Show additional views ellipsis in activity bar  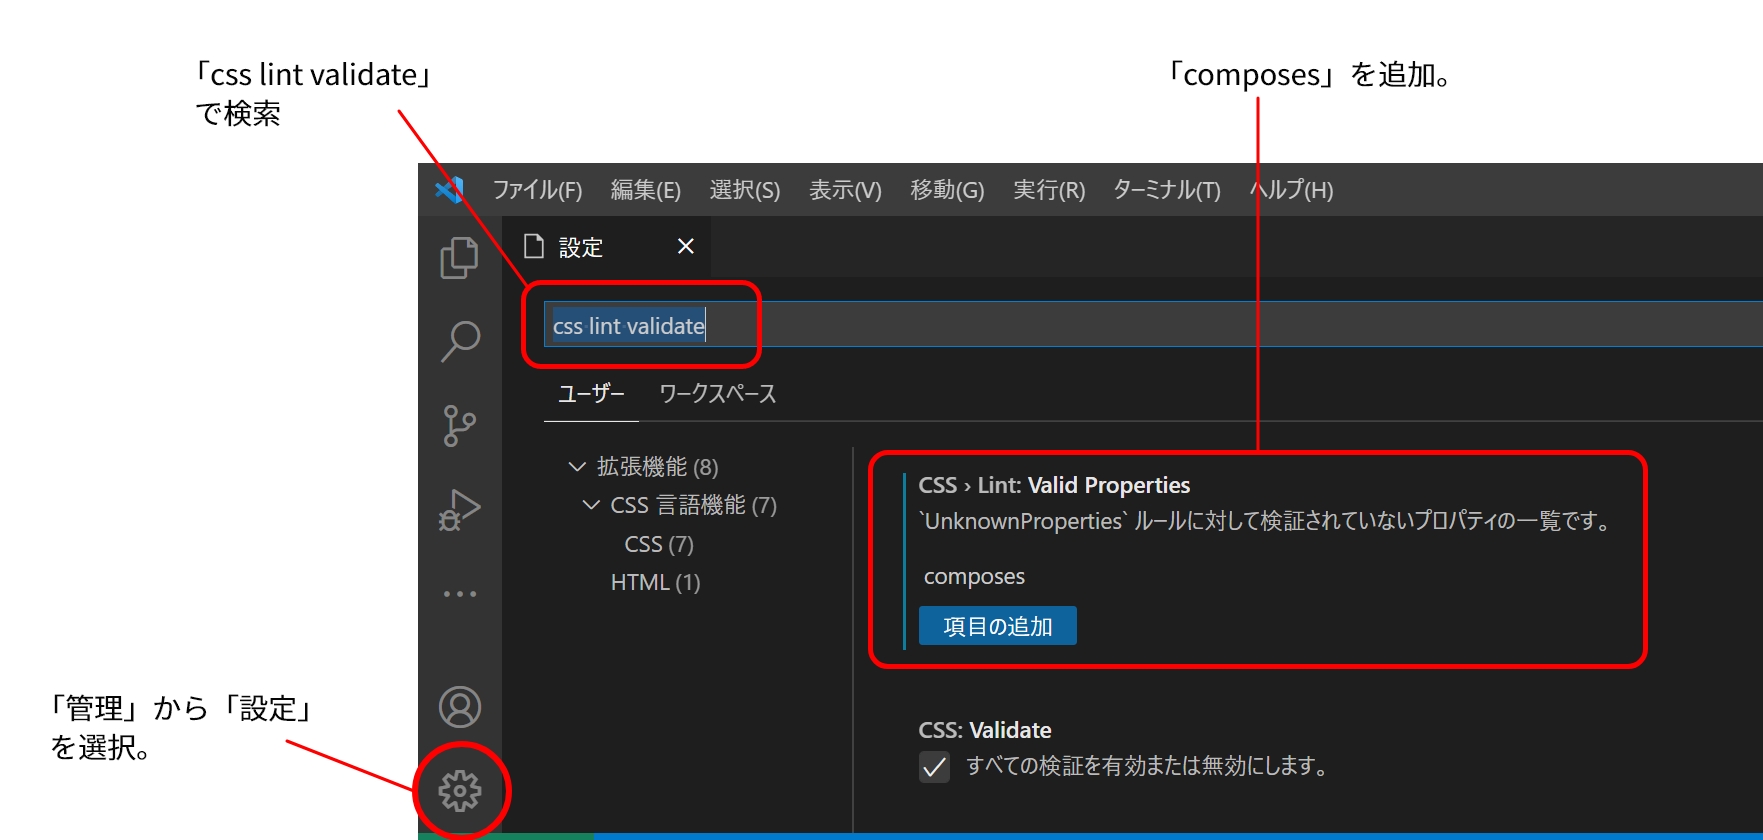(459, 594)
